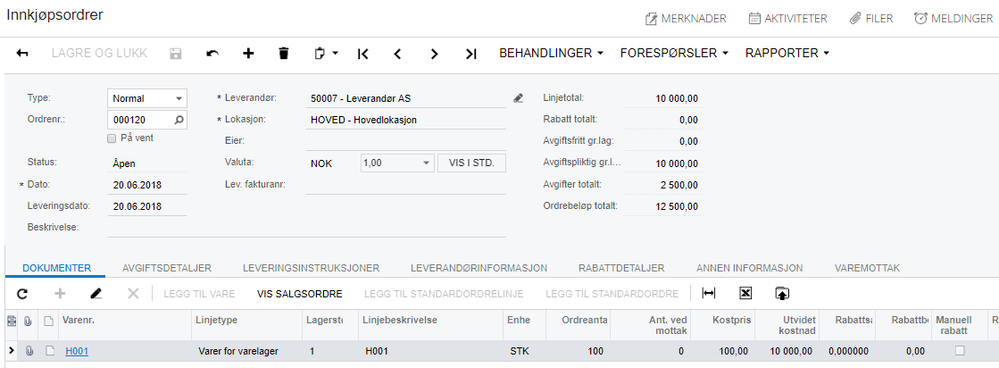This screenshot has height=368, width=999.
Task: Switch to the AVGIFTSDETALJER tab
Action: point(167,268)
